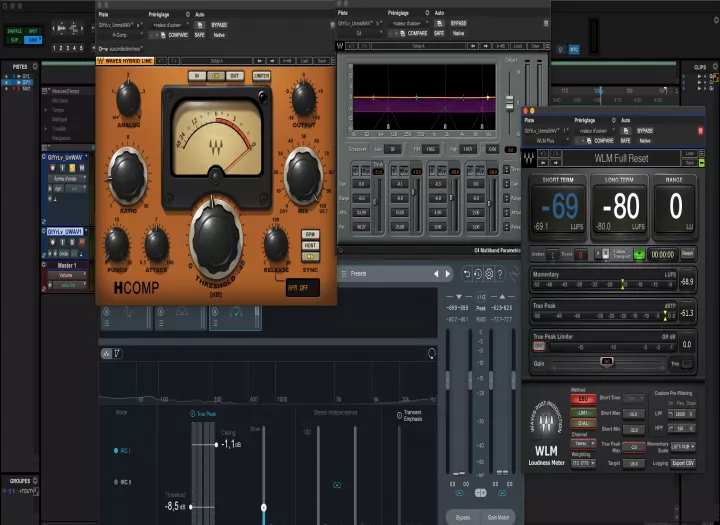Viewport: 720px width, 525px height.
Task: Click previous preset arrow in H-Comp toolbar
Action: (x=259, y=61)
